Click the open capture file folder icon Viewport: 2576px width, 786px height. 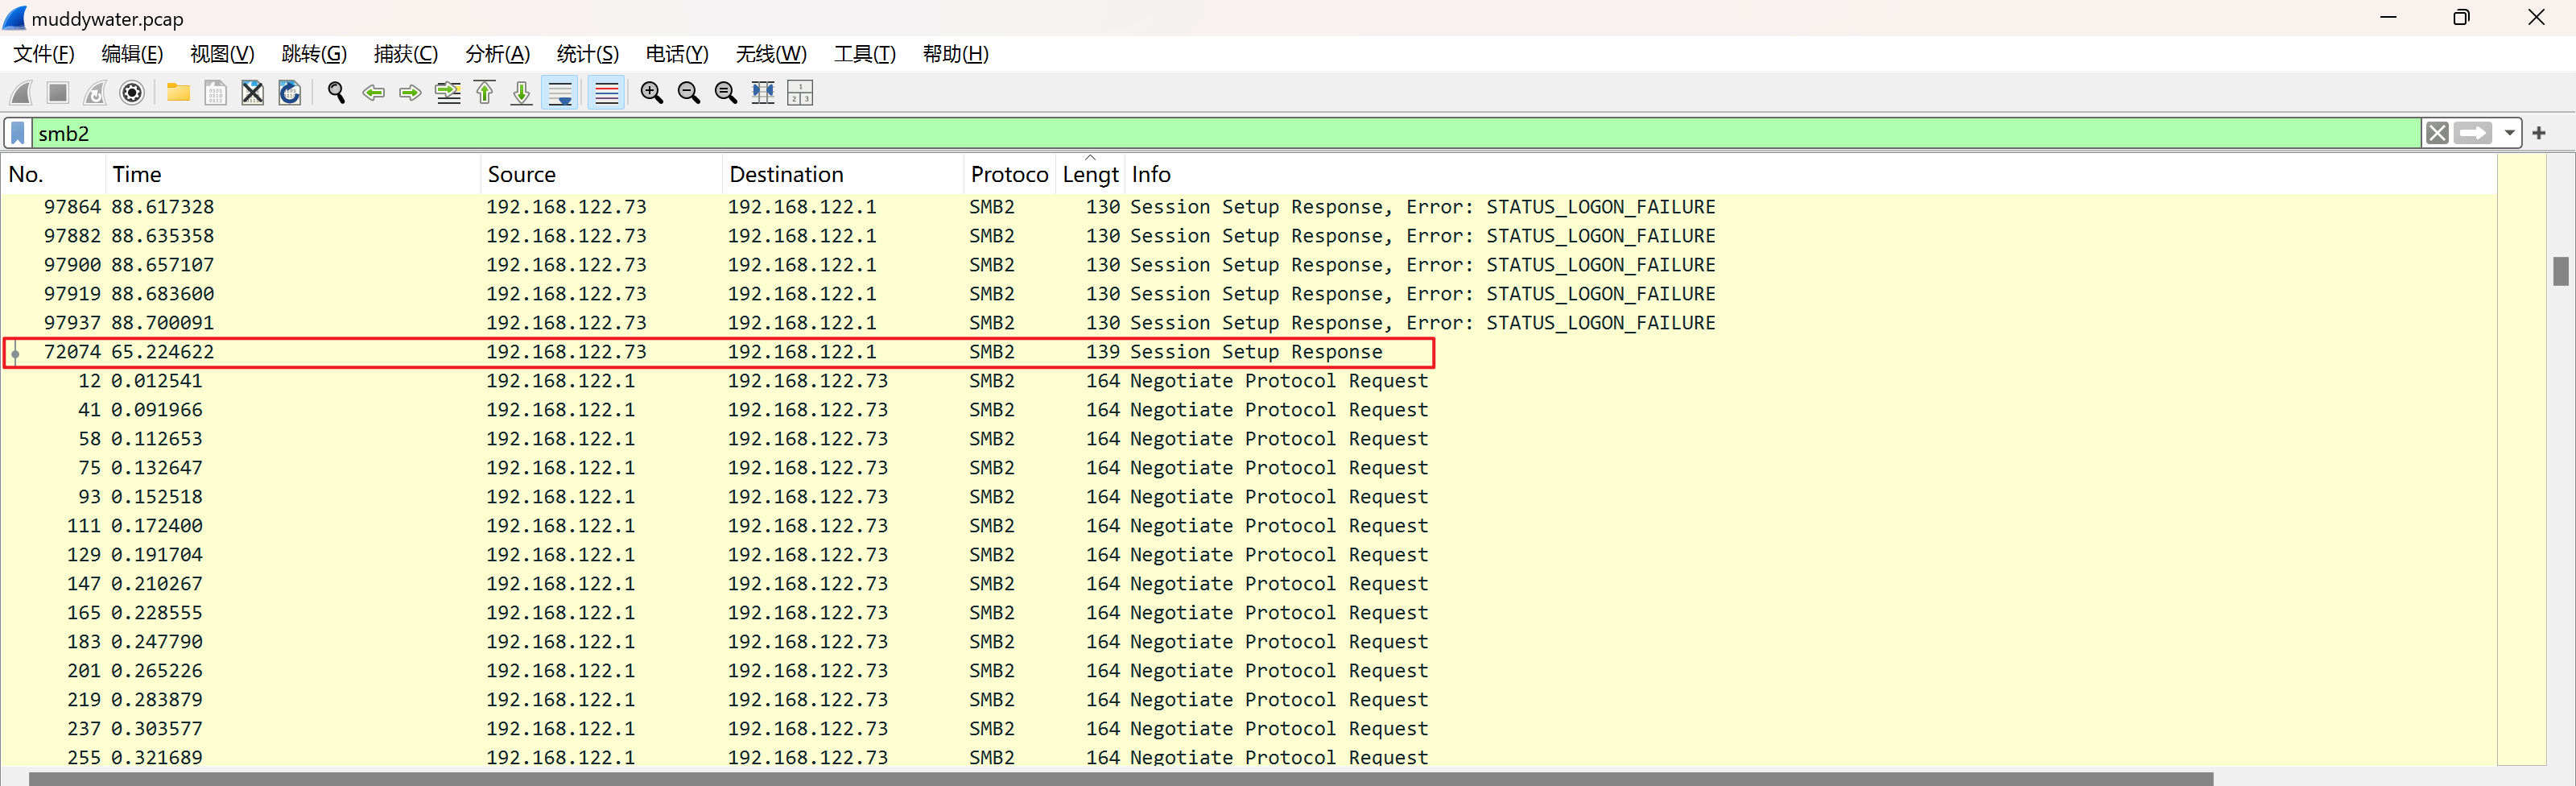pyautogui.click(x=178, y=93)
